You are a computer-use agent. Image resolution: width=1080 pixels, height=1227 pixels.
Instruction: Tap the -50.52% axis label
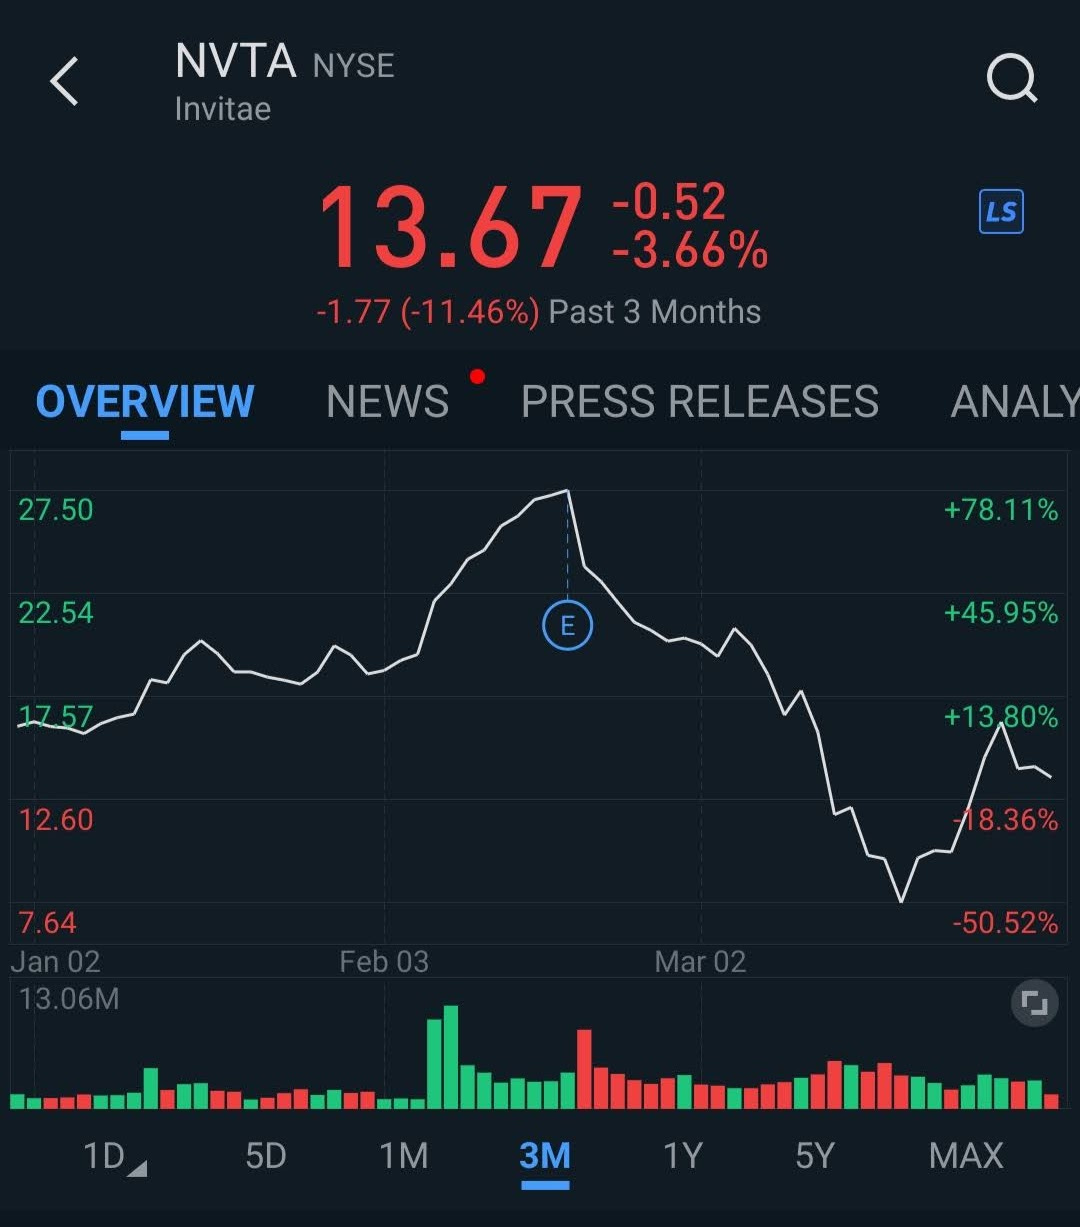[1005, 922]
